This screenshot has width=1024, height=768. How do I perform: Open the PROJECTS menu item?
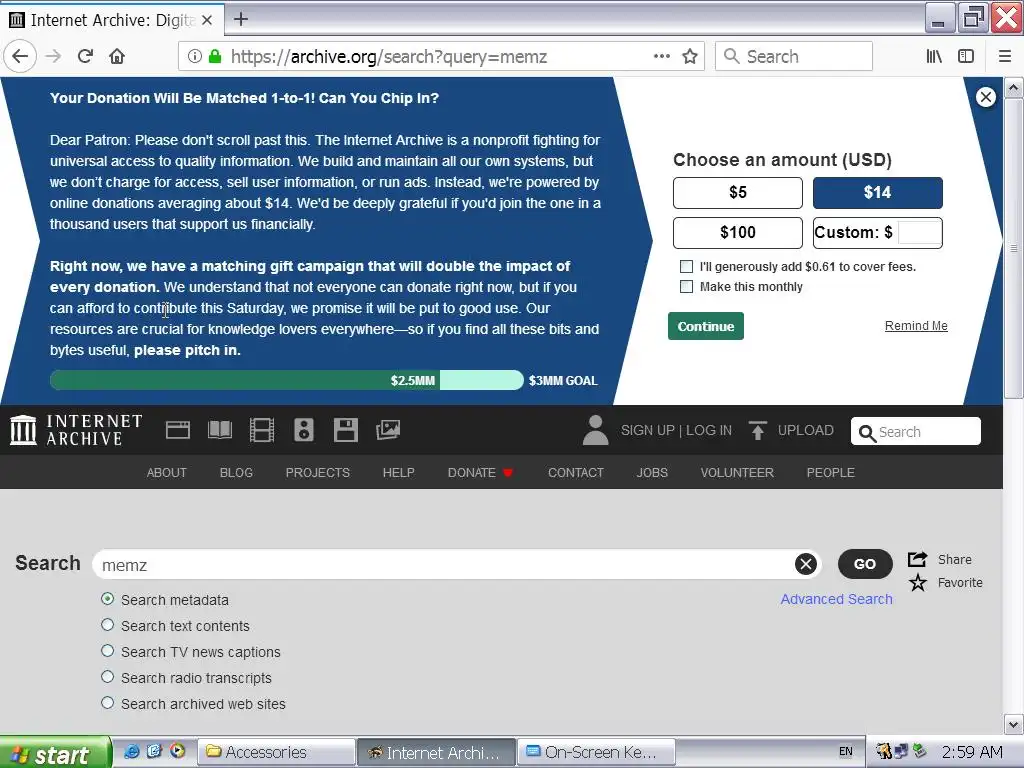click(x=318, y=472)
